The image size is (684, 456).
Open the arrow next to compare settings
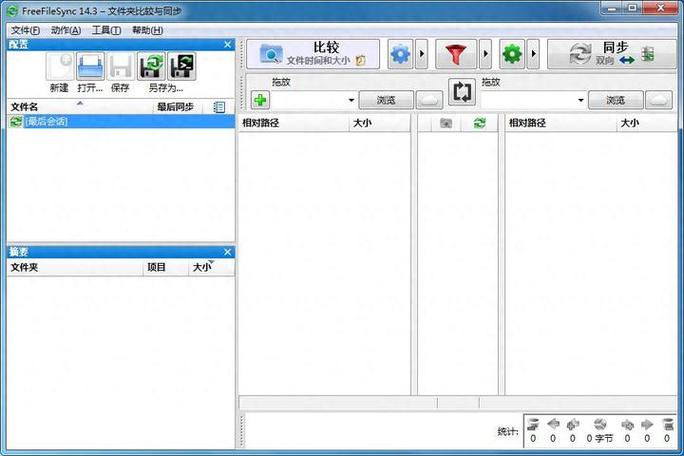click(422, 53)
